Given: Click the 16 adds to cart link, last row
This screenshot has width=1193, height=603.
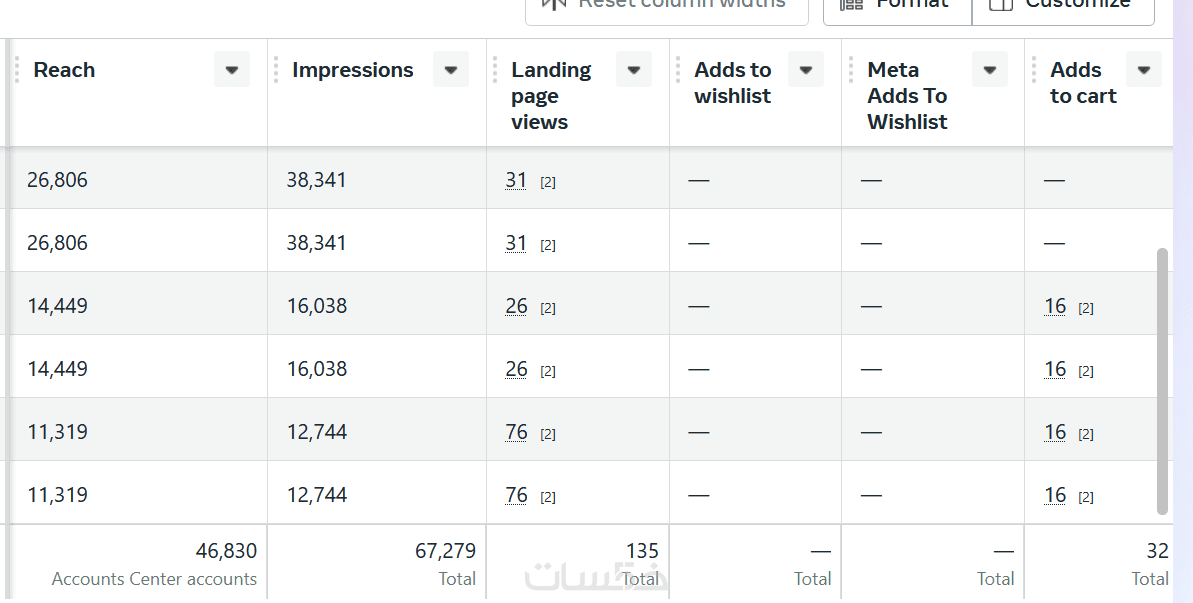Looking at the screenshot, I should (1055, 495).
